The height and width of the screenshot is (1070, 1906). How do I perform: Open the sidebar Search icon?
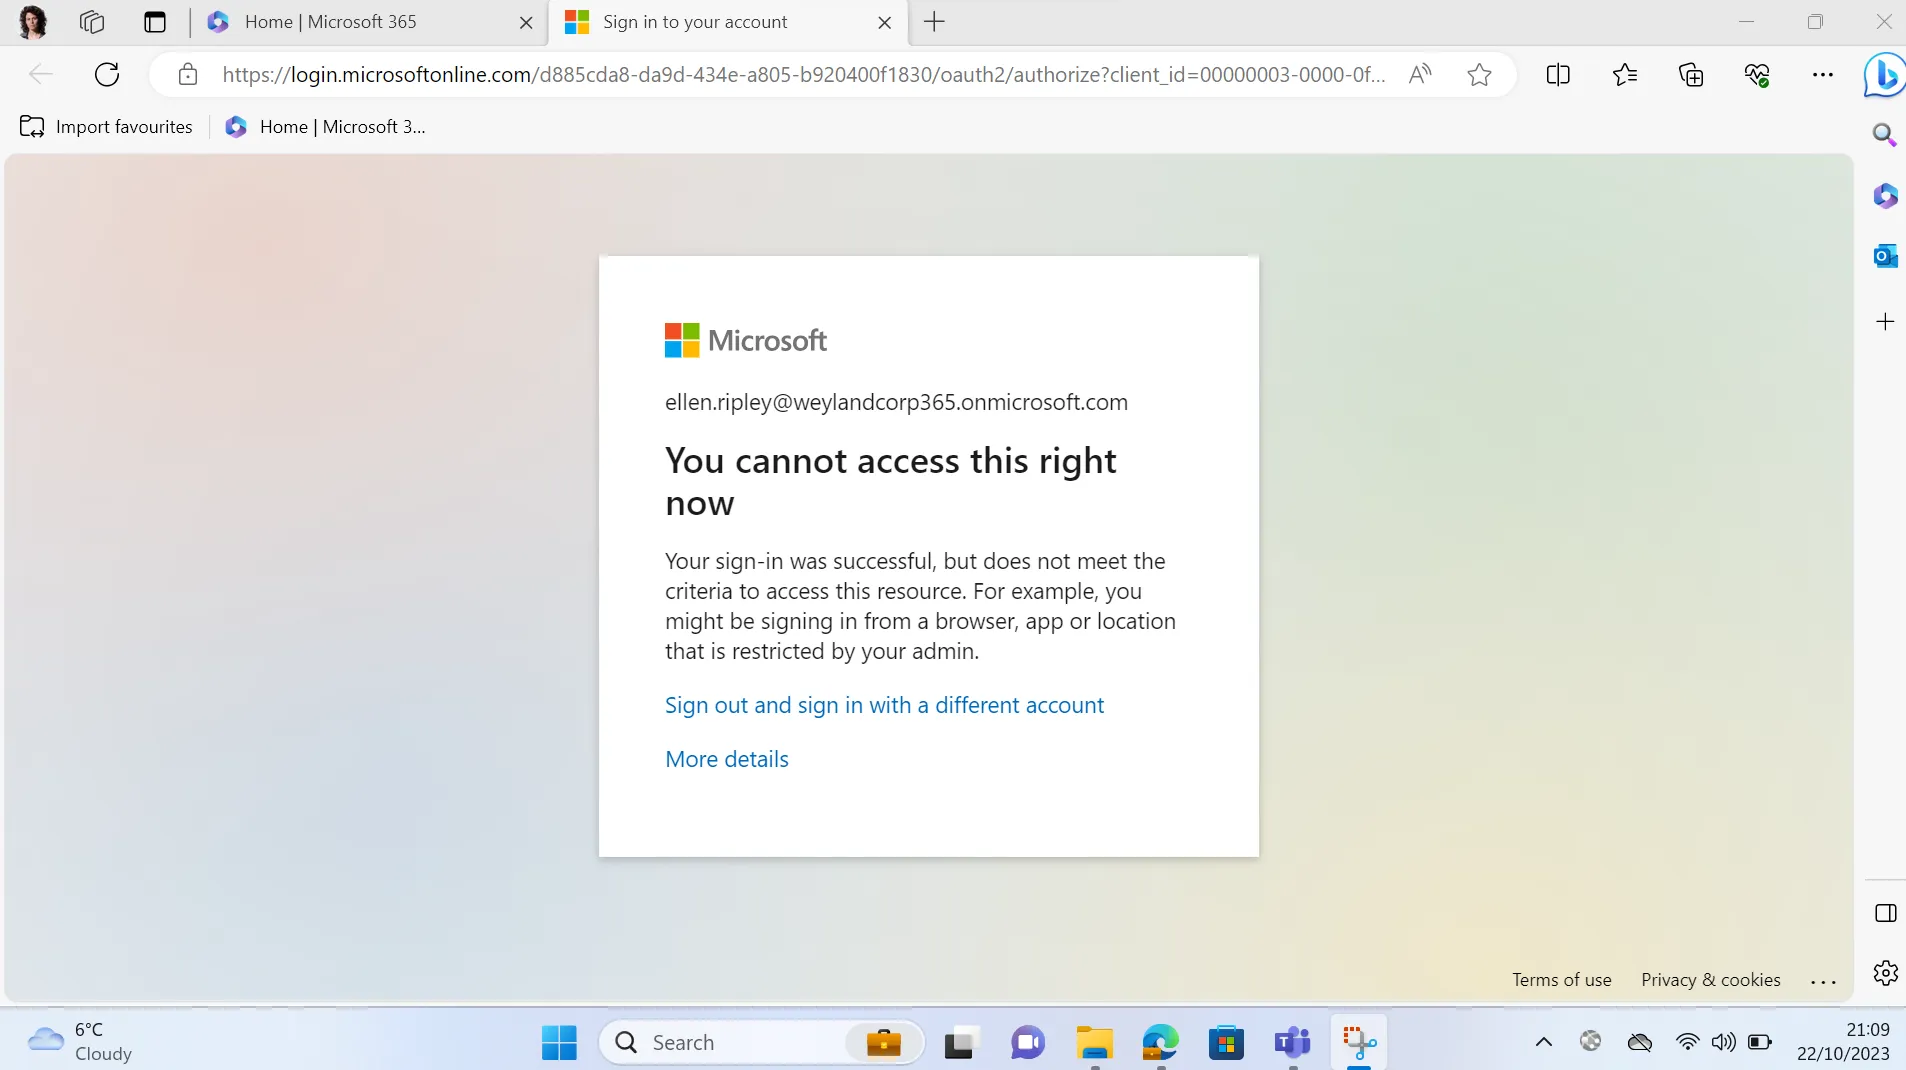point(1885,134)
